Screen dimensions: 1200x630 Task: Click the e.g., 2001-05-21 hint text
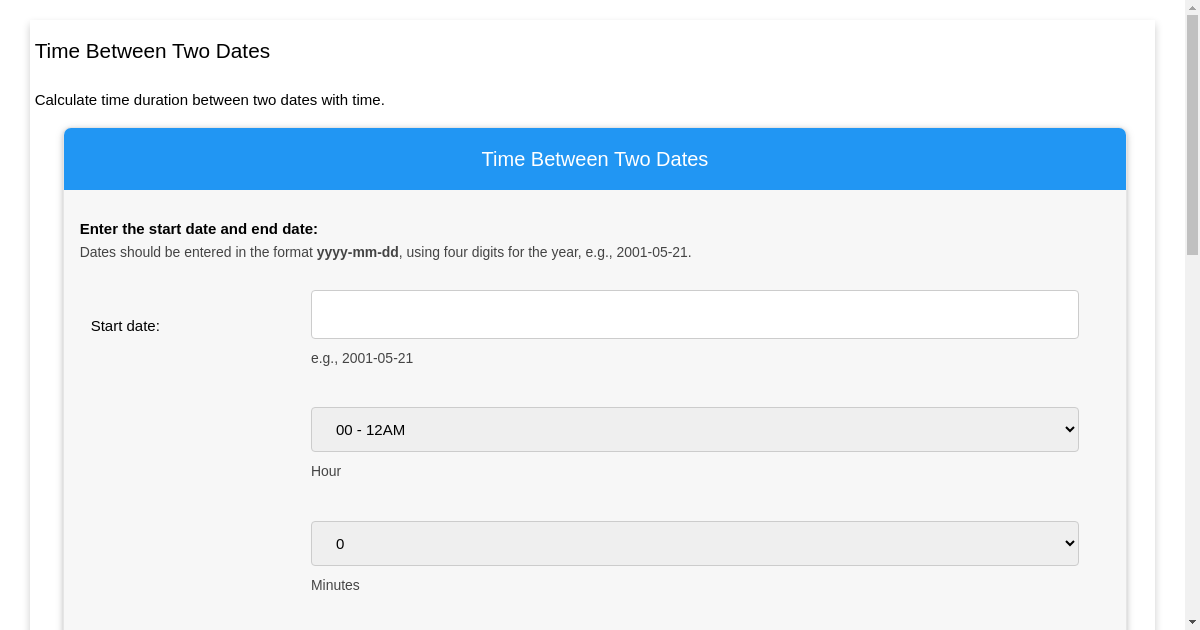(362, 358)
